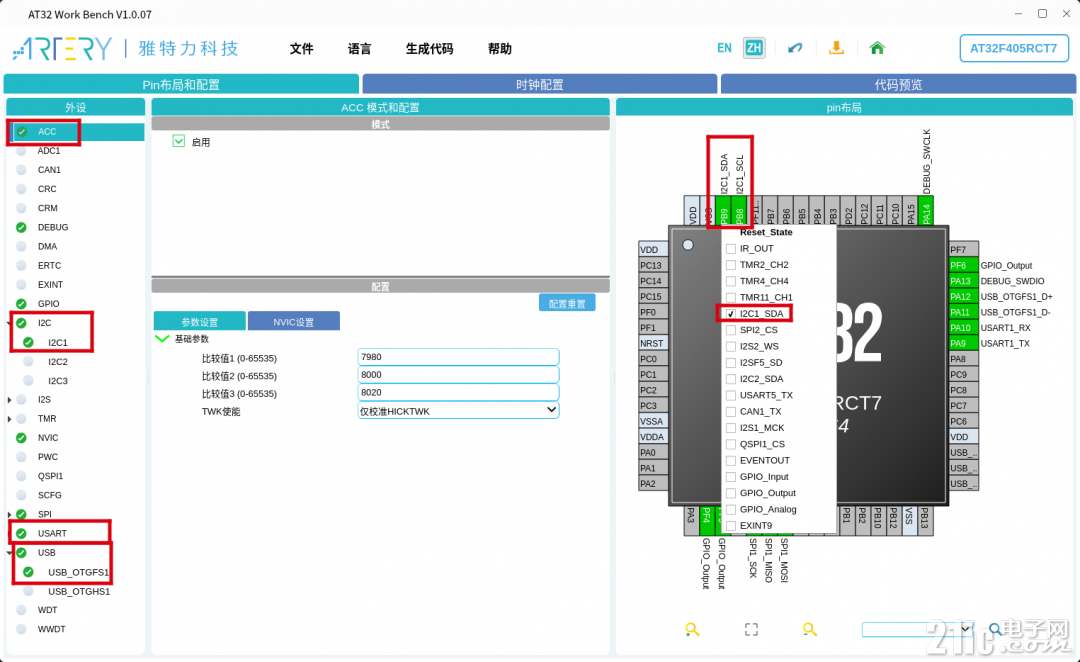Expand the SPI tree node
This screenshot has height=662, width=1080.
[10, 515]
